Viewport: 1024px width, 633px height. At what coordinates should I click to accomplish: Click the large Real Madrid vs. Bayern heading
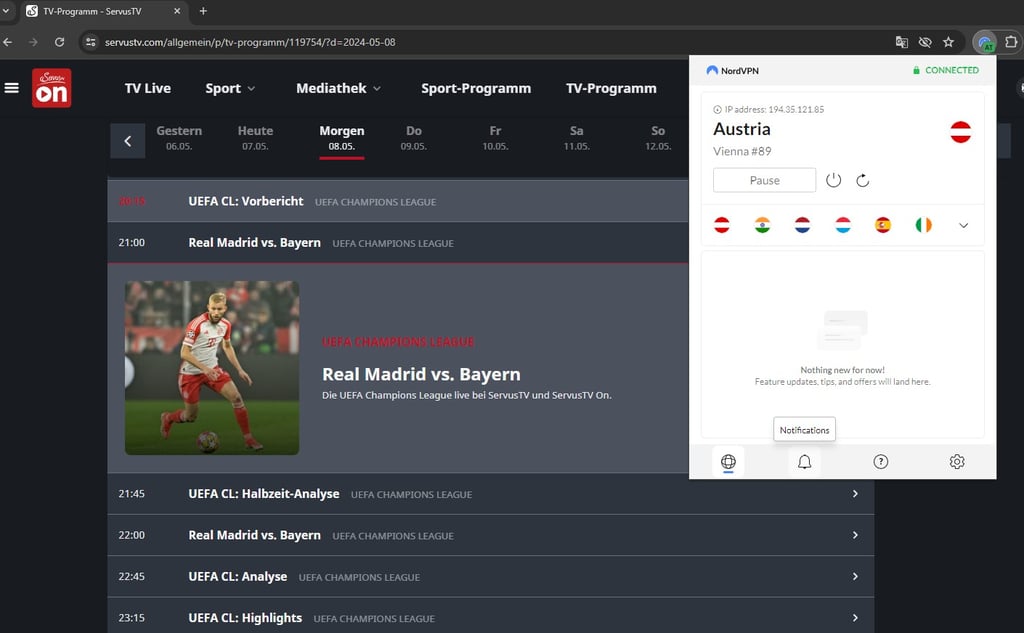pos(421,374)
